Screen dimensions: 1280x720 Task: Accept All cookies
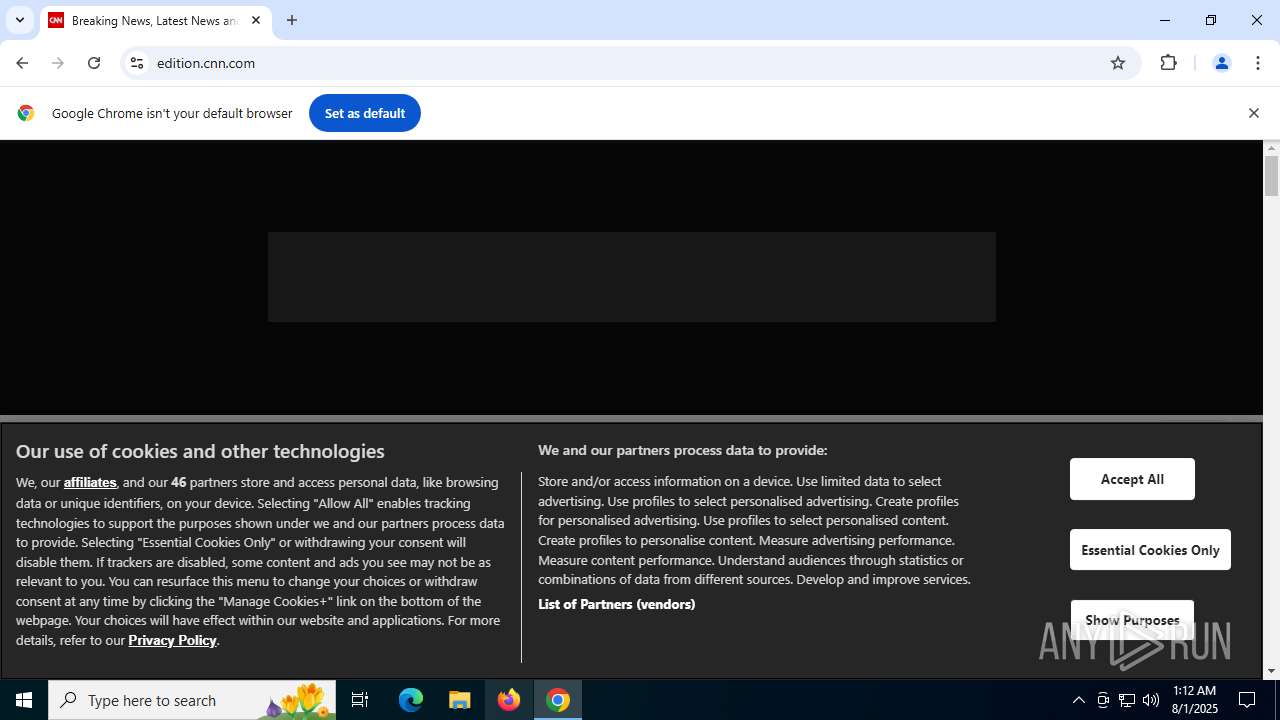click(1132, 479)
